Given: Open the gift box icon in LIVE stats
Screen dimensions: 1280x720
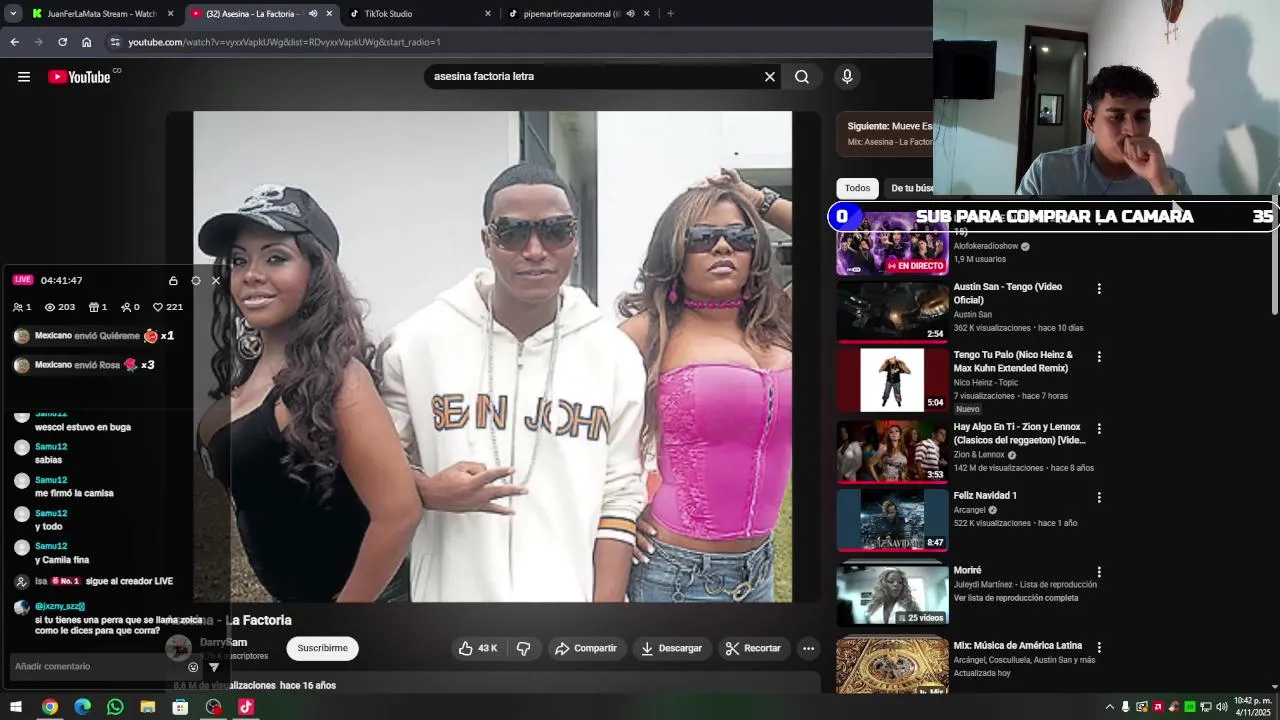Looking at the screenshot, I should (94, 307).
